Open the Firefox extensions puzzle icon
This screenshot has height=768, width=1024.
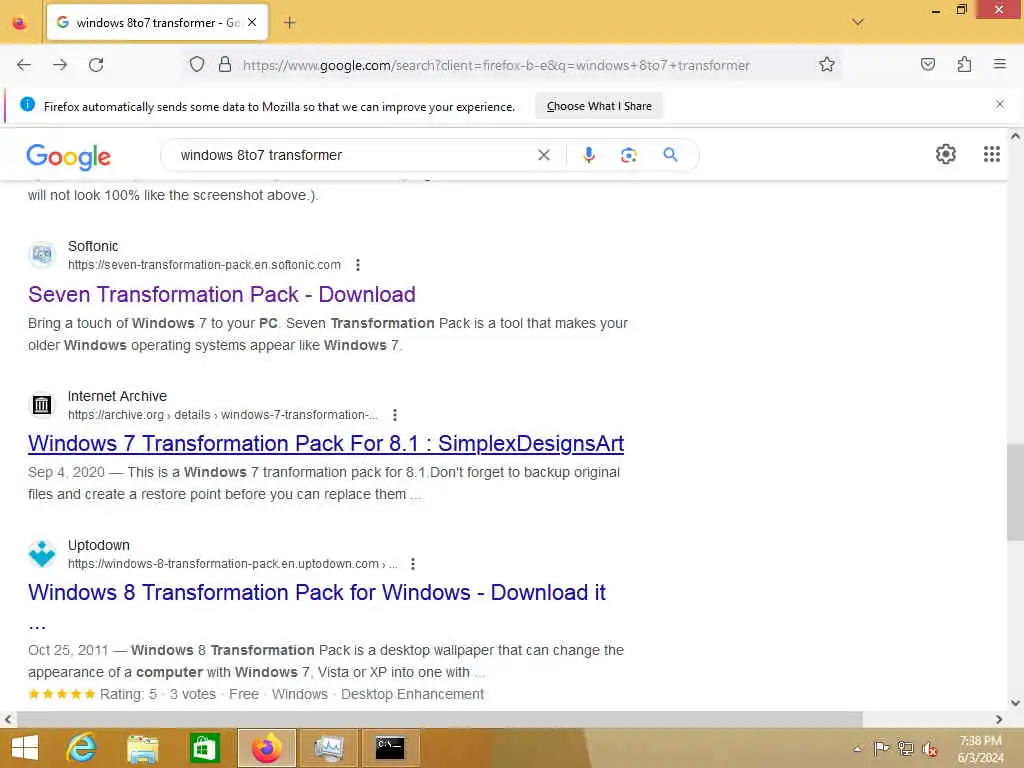click(964, 64)
